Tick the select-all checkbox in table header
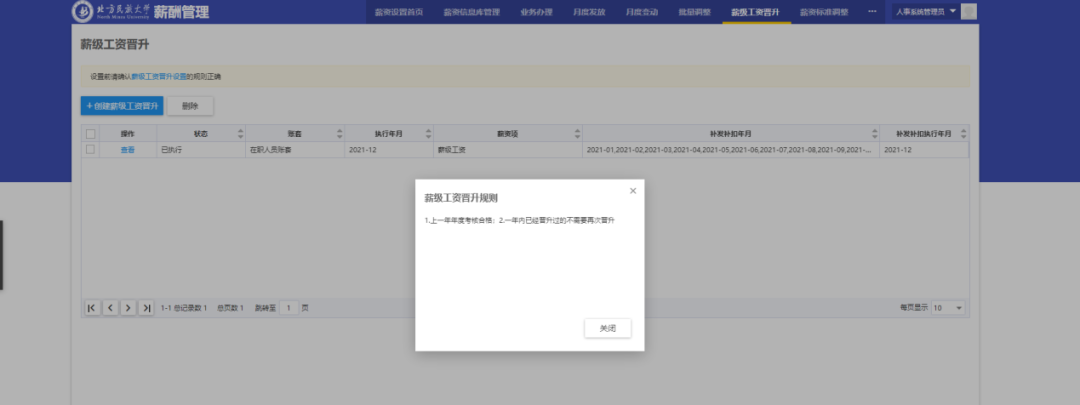This screenshot has height=405, width=1080. (90, 134)
